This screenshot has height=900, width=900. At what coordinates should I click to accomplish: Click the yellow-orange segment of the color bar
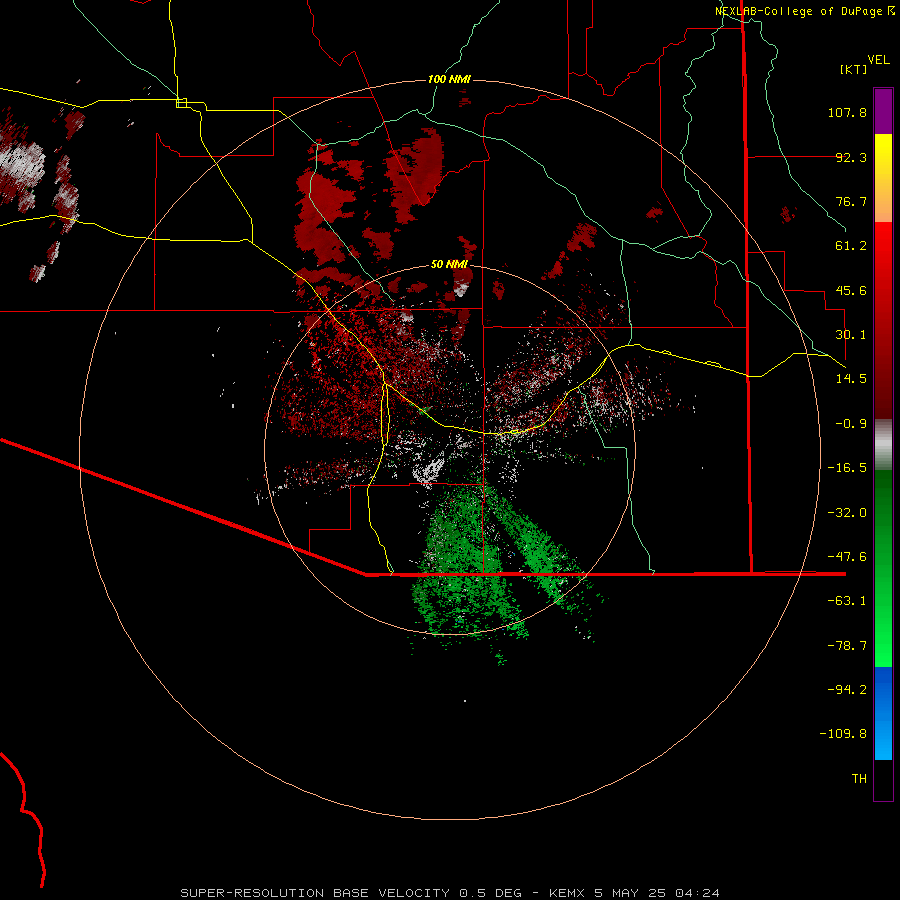click(x=883, y=178)
